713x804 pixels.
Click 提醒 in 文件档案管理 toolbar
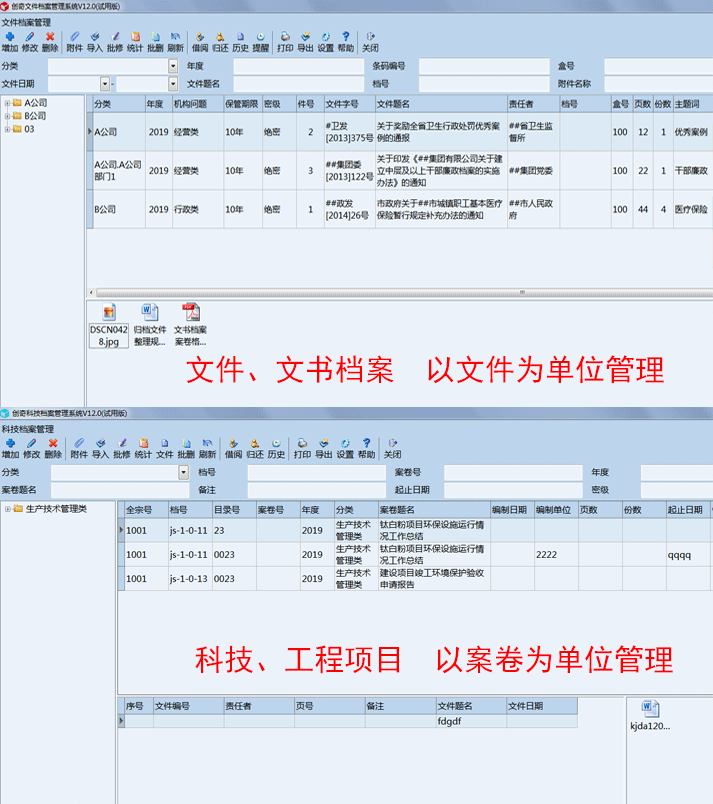coord(260,42)
